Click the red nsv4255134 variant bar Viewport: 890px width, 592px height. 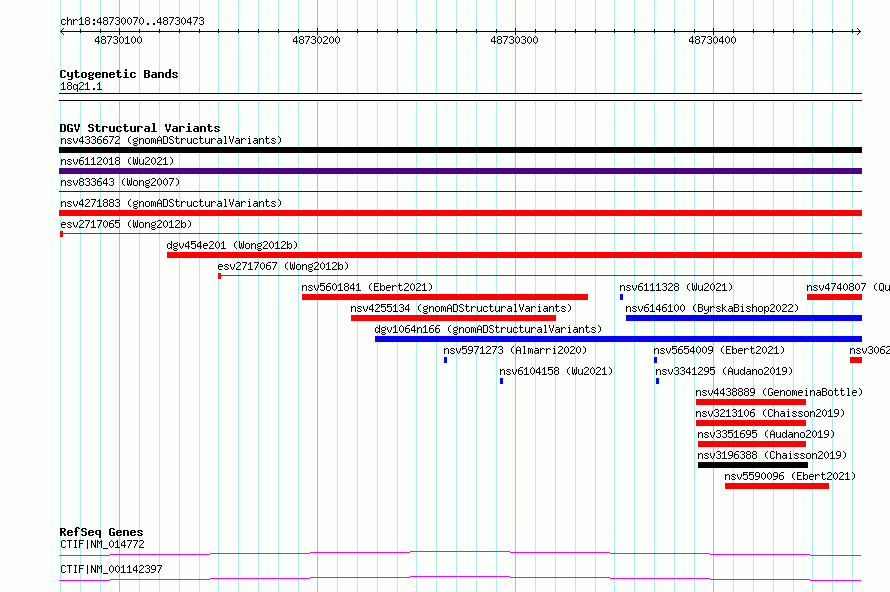click(454, 318)
